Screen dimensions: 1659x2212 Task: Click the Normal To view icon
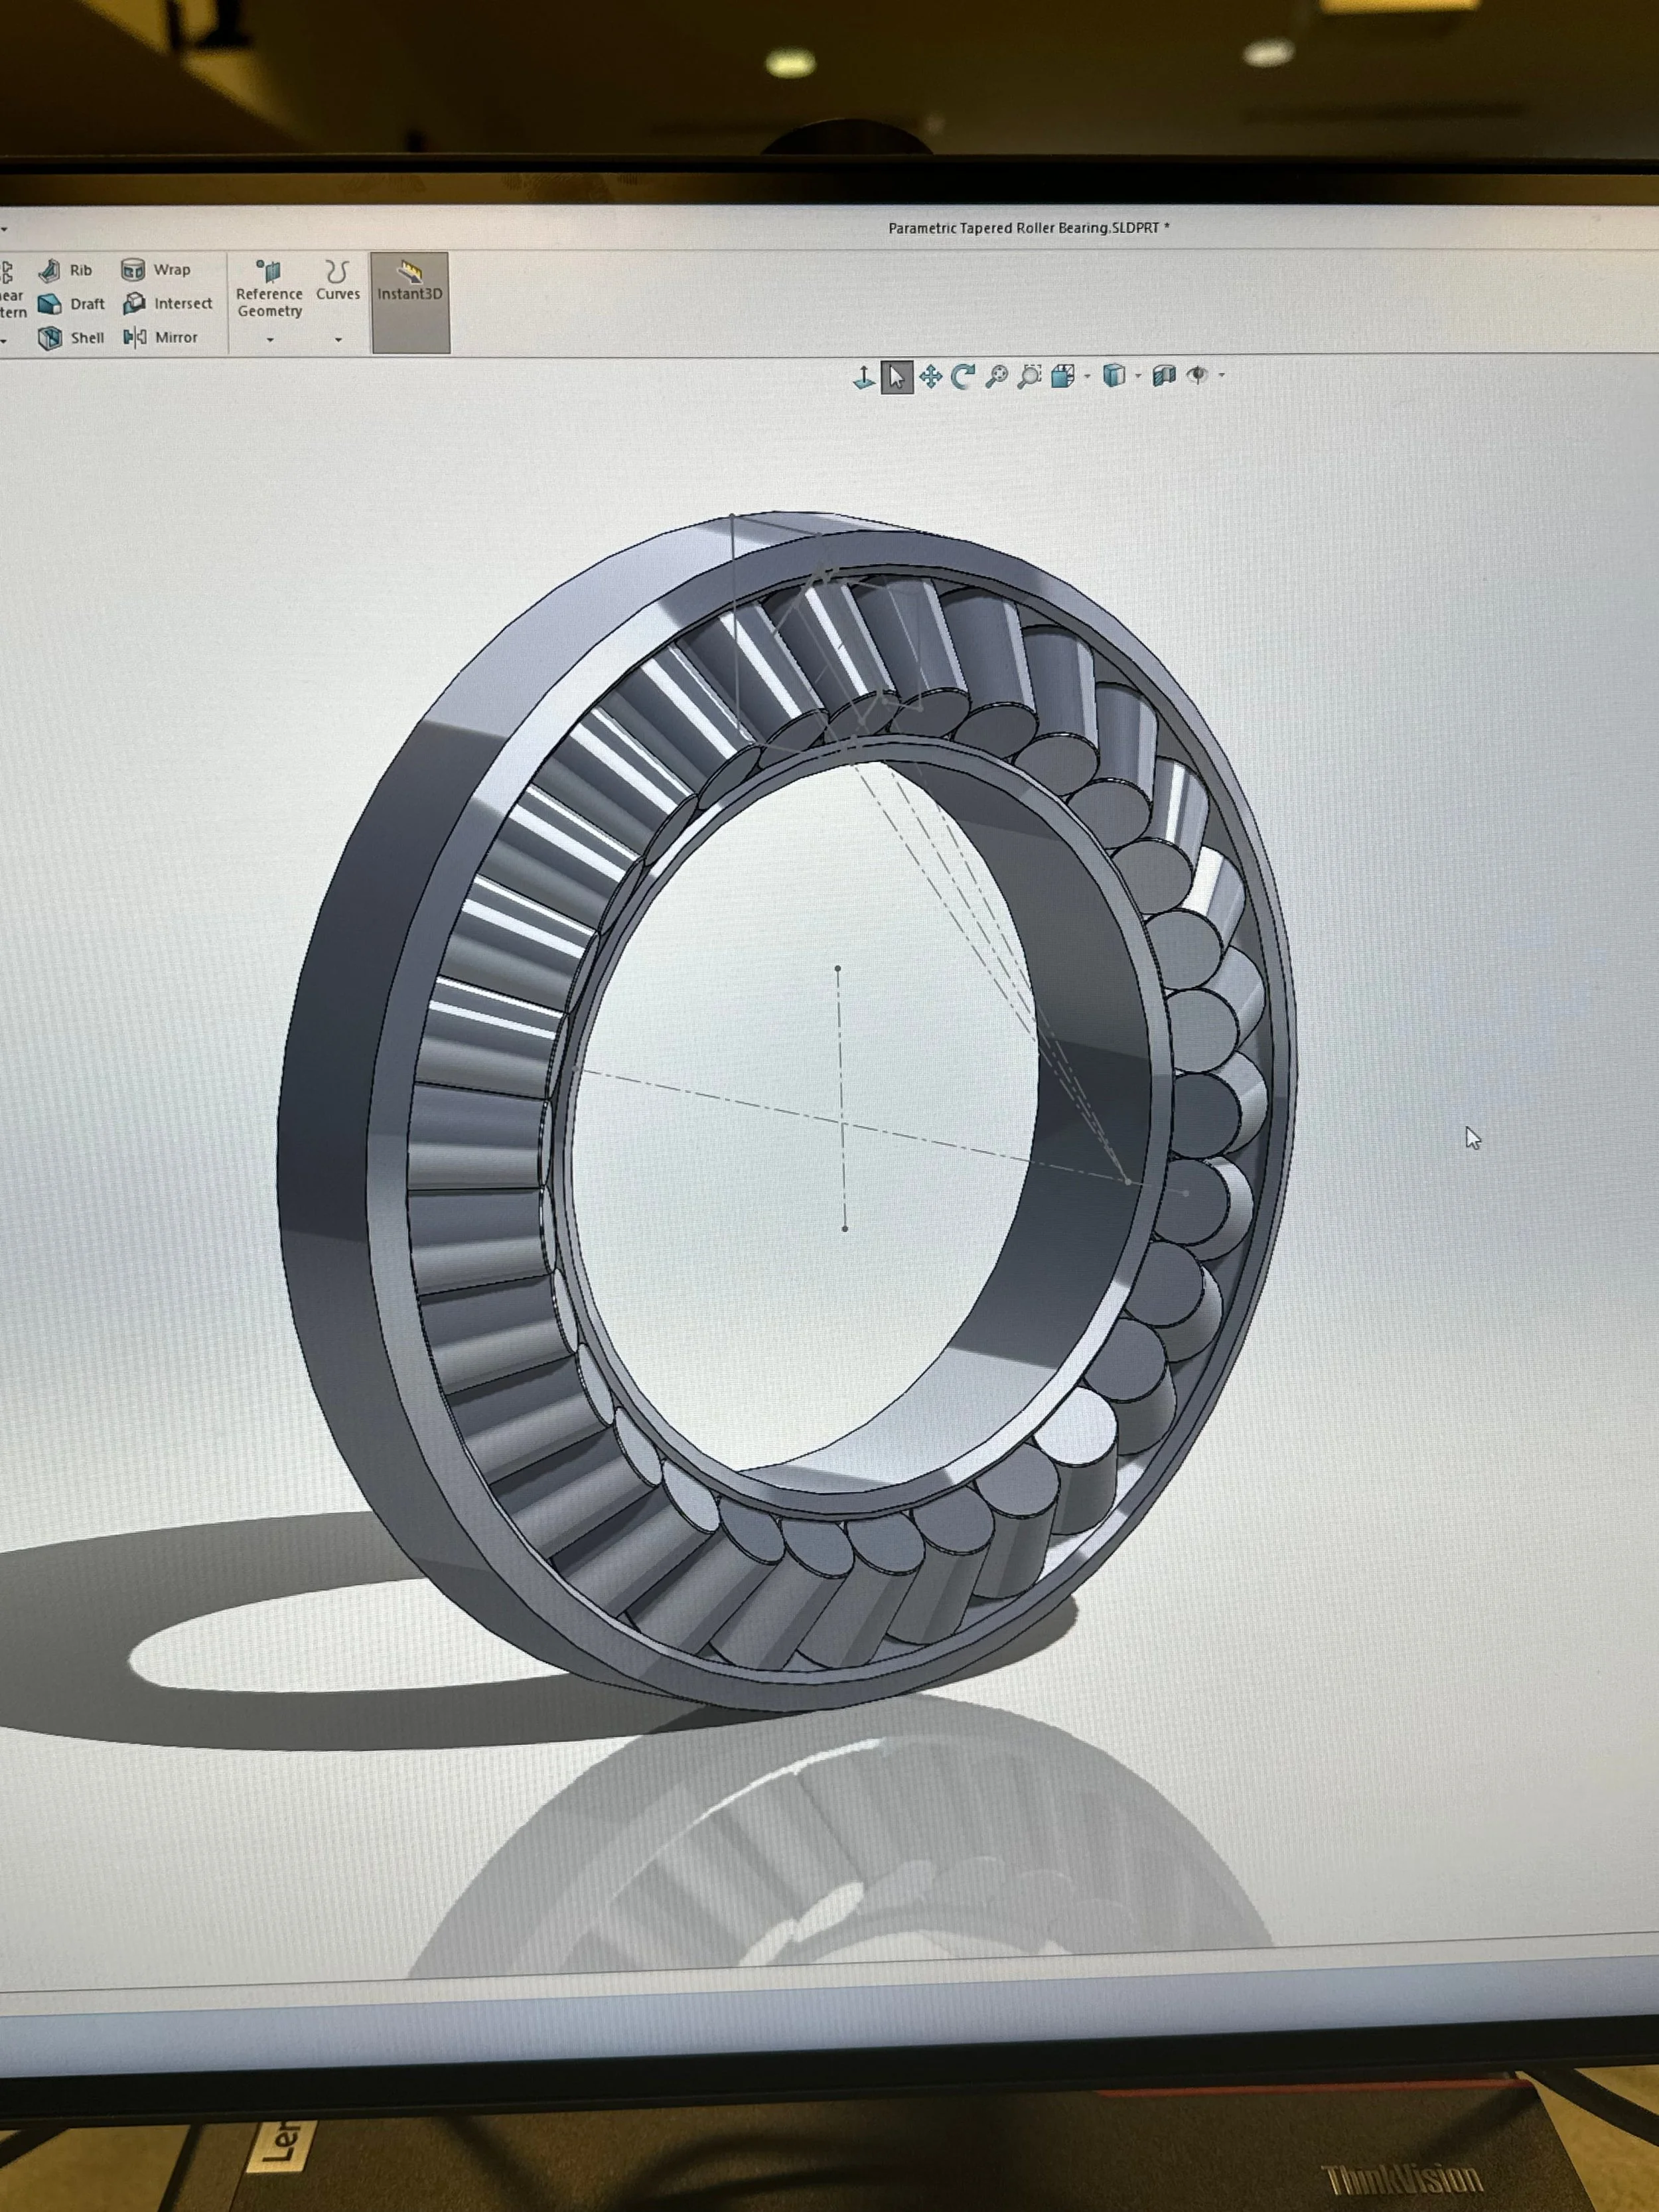(x=863, y=376)
